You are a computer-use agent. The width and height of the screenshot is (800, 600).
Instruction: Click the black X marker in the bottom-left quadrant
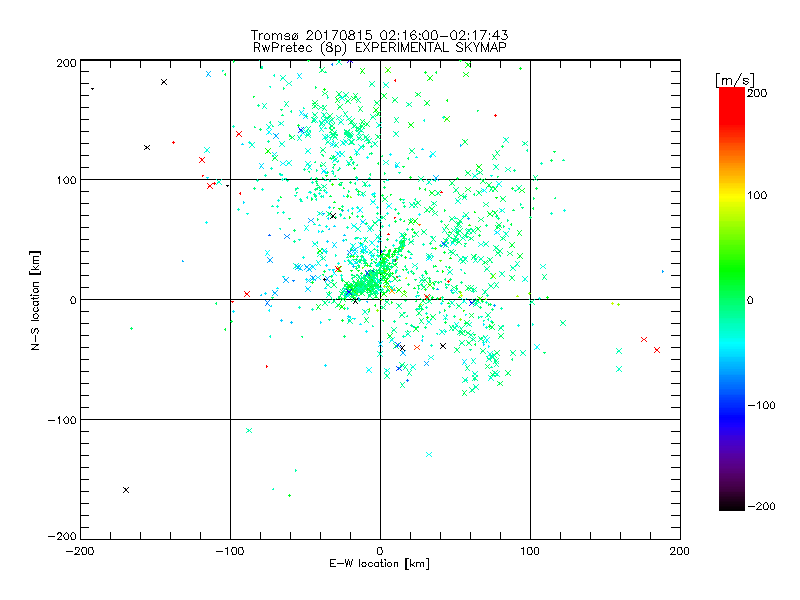point(126,490)
